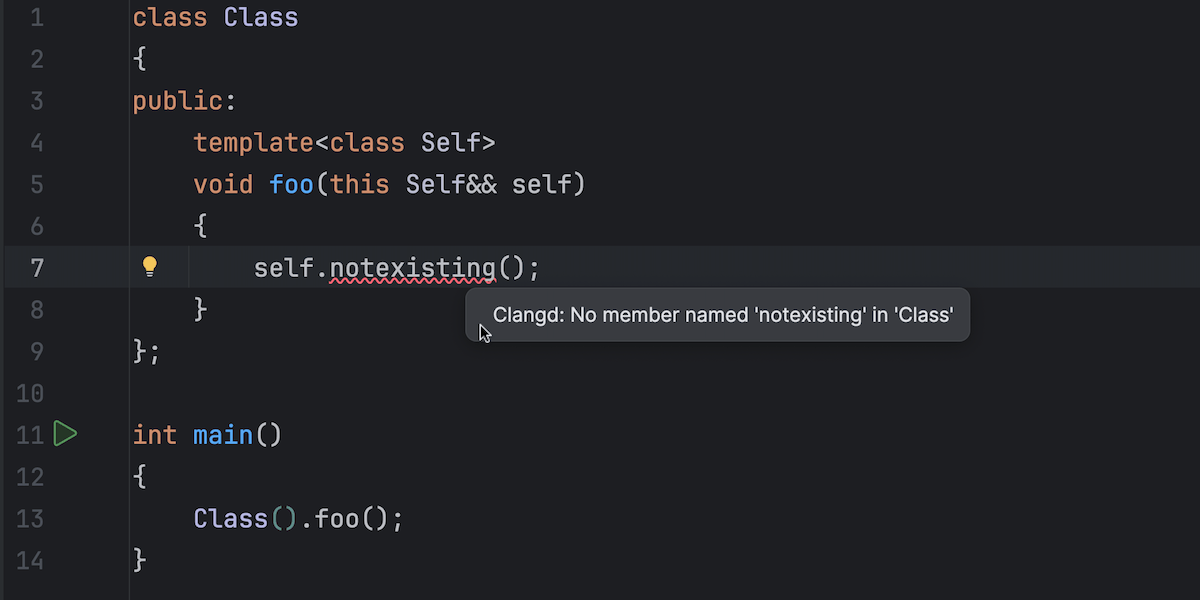Image resolution: width=1200 pixels, height=600 pixels.
Task: Click the underlined notexisting identifier
Action: 412,268
